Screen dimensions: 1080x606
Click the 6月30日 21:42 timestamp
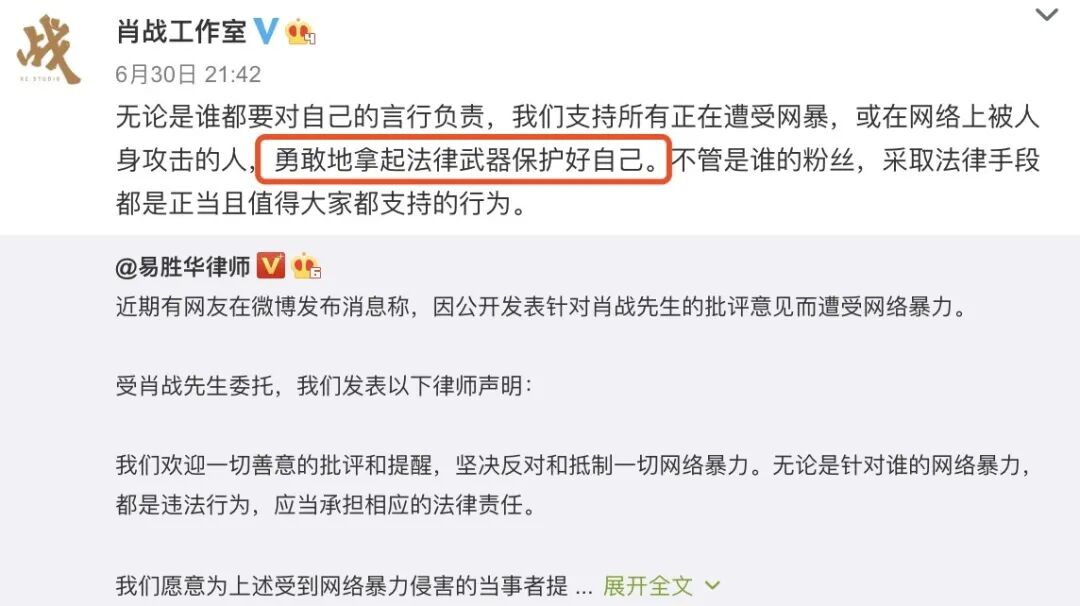[188, 74]
